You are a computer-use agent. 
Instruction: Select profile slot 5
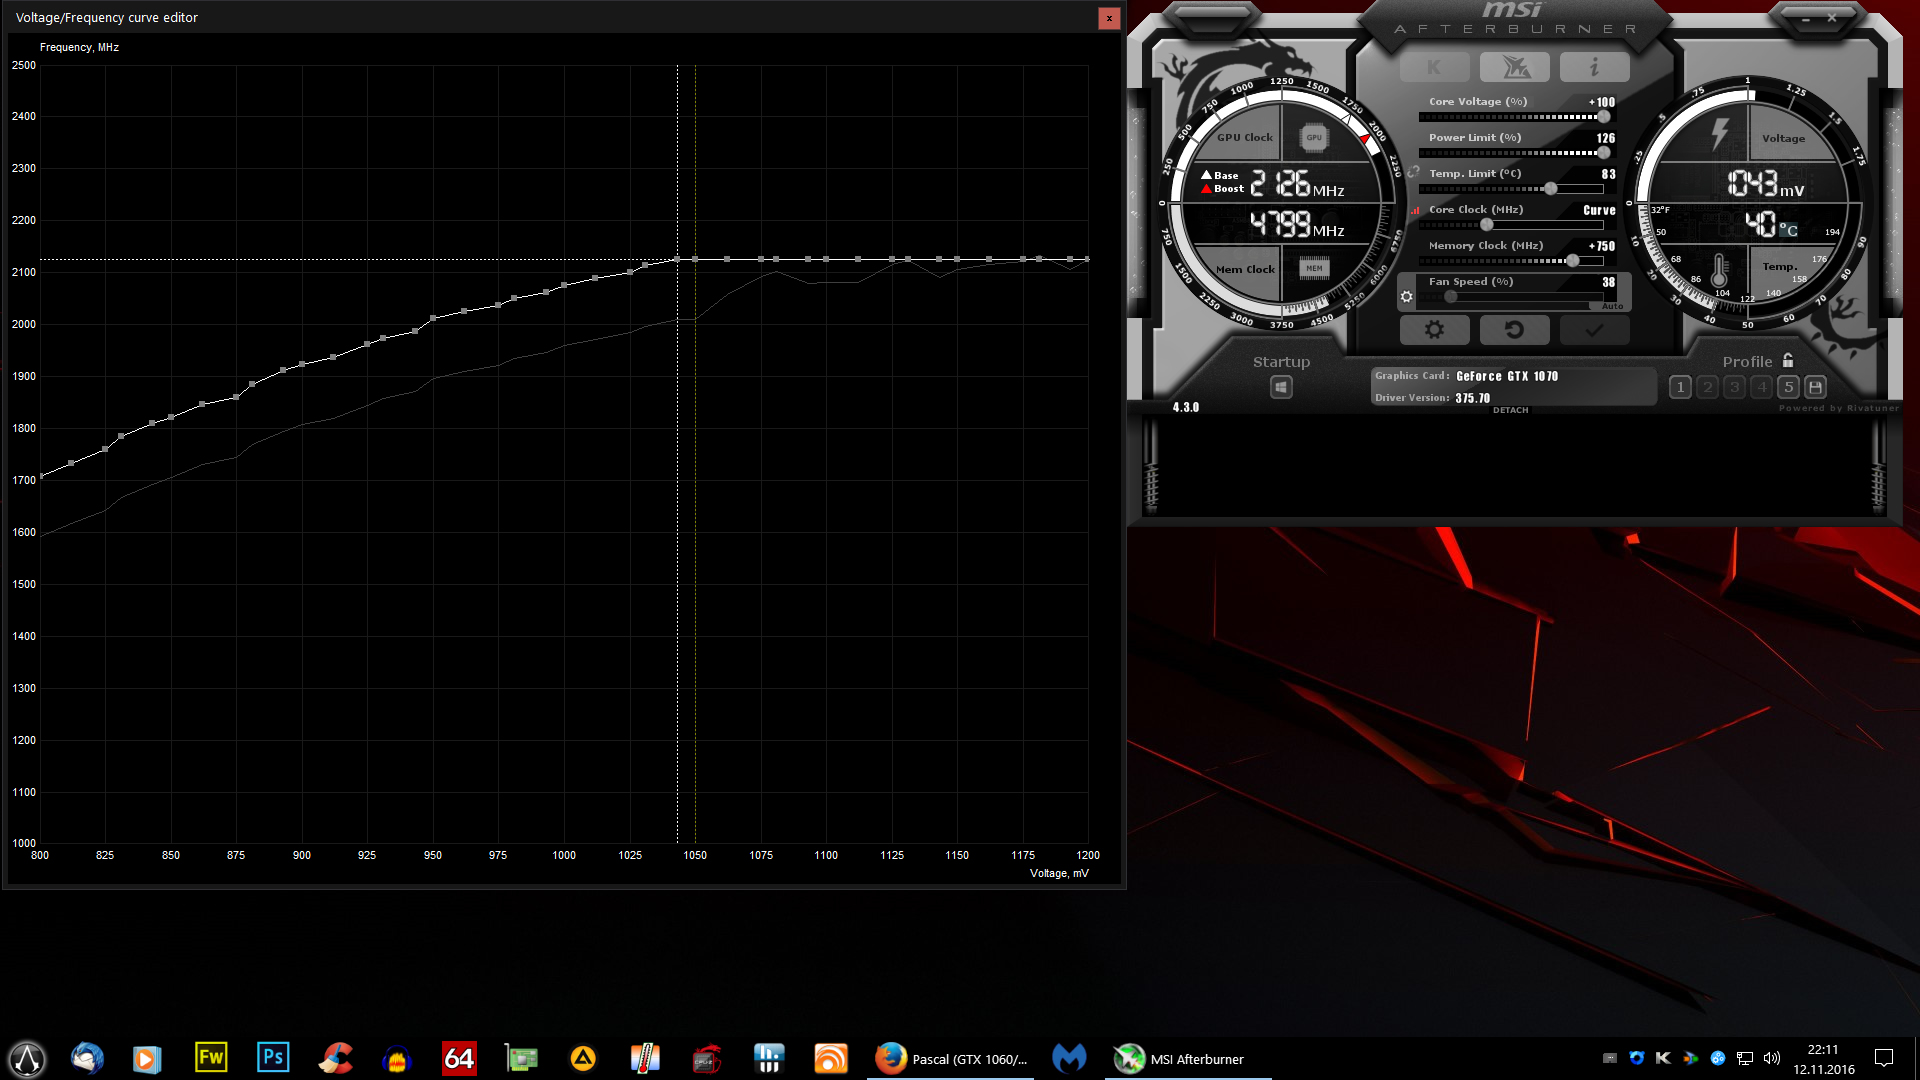coord(1789,387)
